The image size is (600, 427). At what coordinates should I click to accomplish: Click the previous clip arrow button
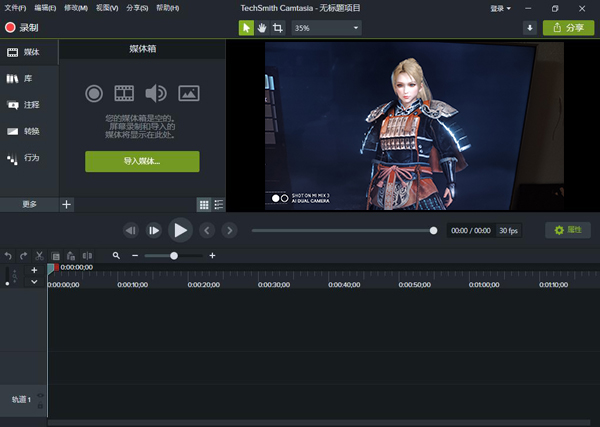tap(207, 230)
